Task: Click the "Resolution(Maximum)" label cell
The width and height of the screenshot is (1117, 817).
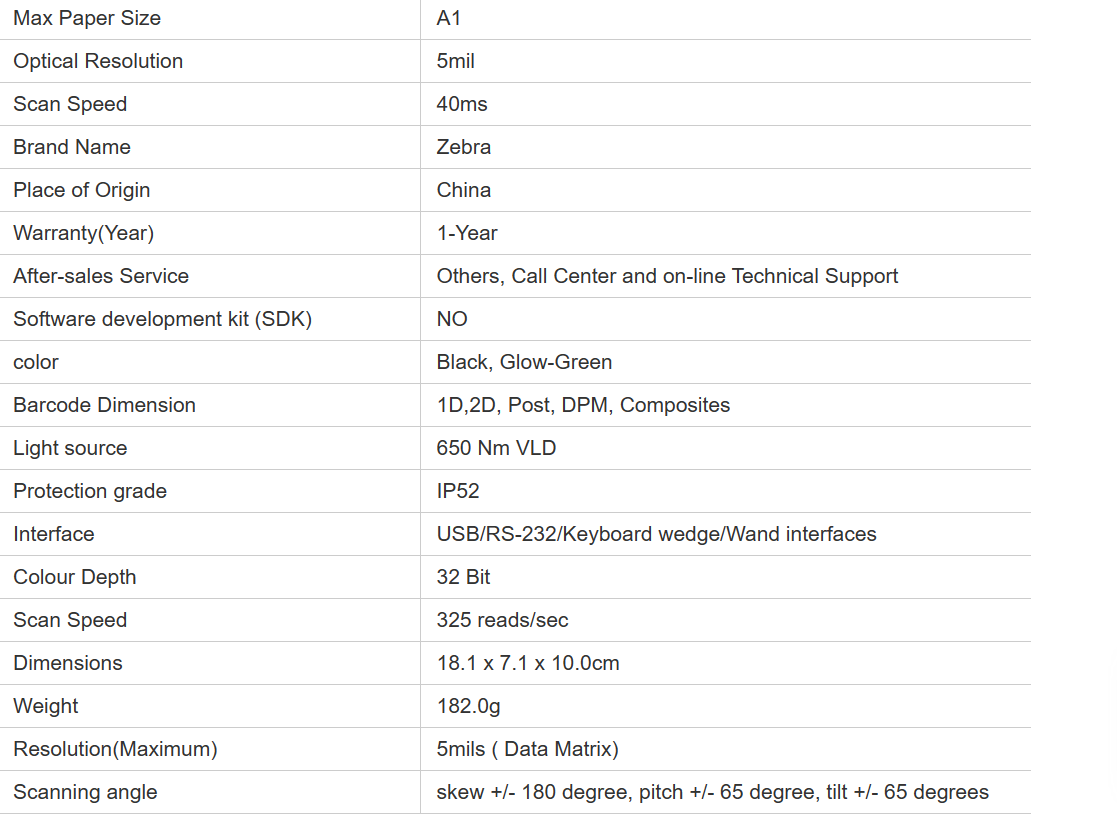Action: pyautogui.click(x=115, y=749)
